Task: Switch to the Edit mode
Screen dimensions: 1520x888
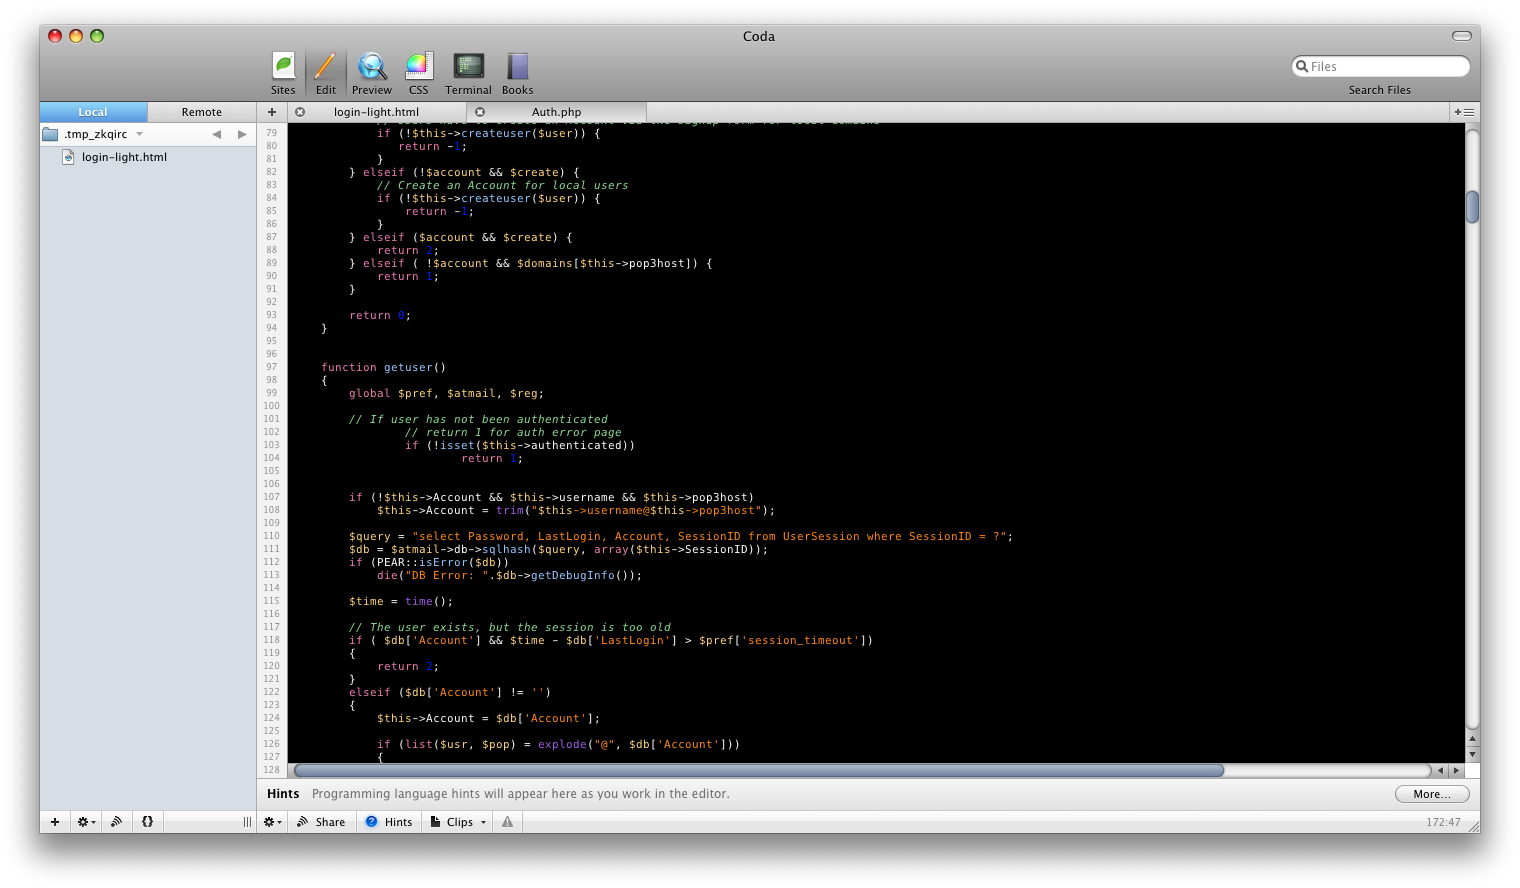Action: point(326,74)
